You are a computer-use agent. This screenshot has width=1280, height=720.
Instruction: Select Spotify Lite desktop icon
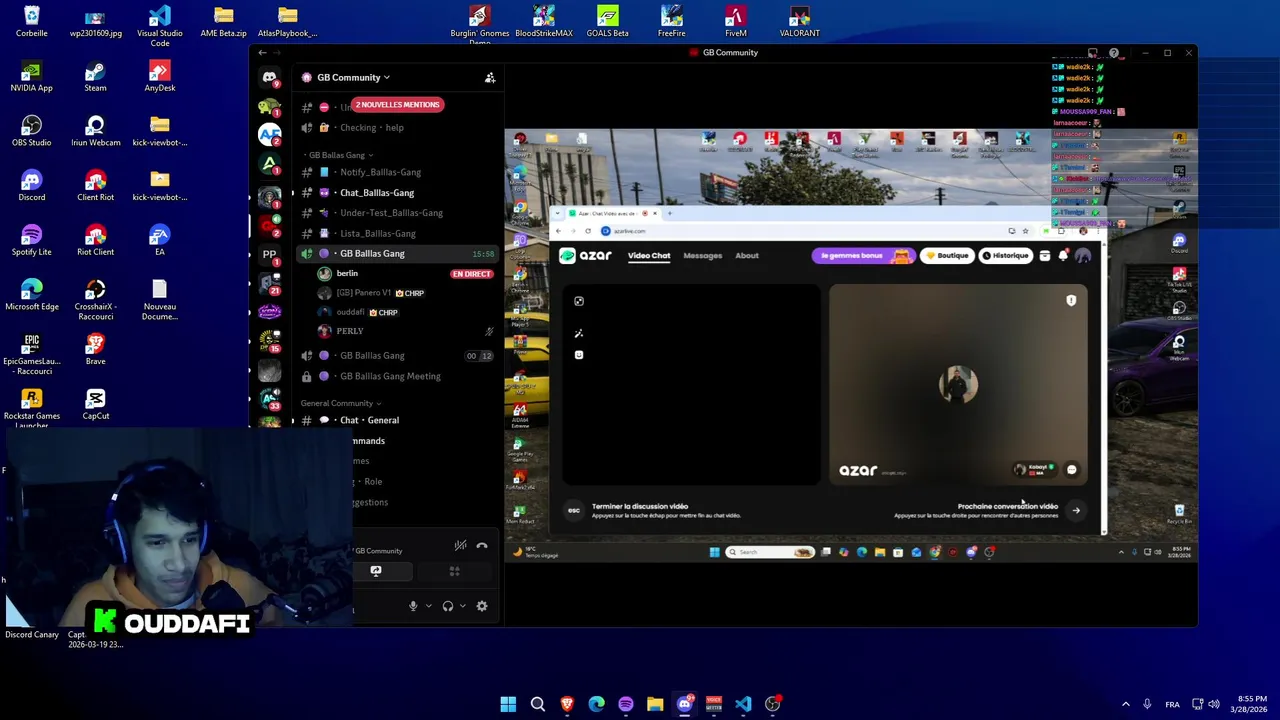(x=31, y=240)
